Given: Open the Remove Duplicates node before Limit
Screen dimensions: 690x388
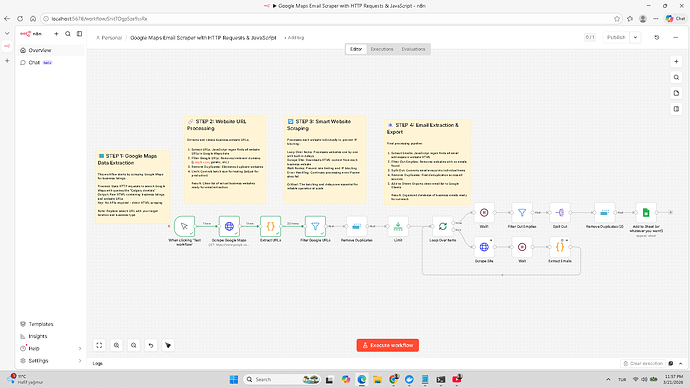Looking at the screenshot, I should [357, 226].
